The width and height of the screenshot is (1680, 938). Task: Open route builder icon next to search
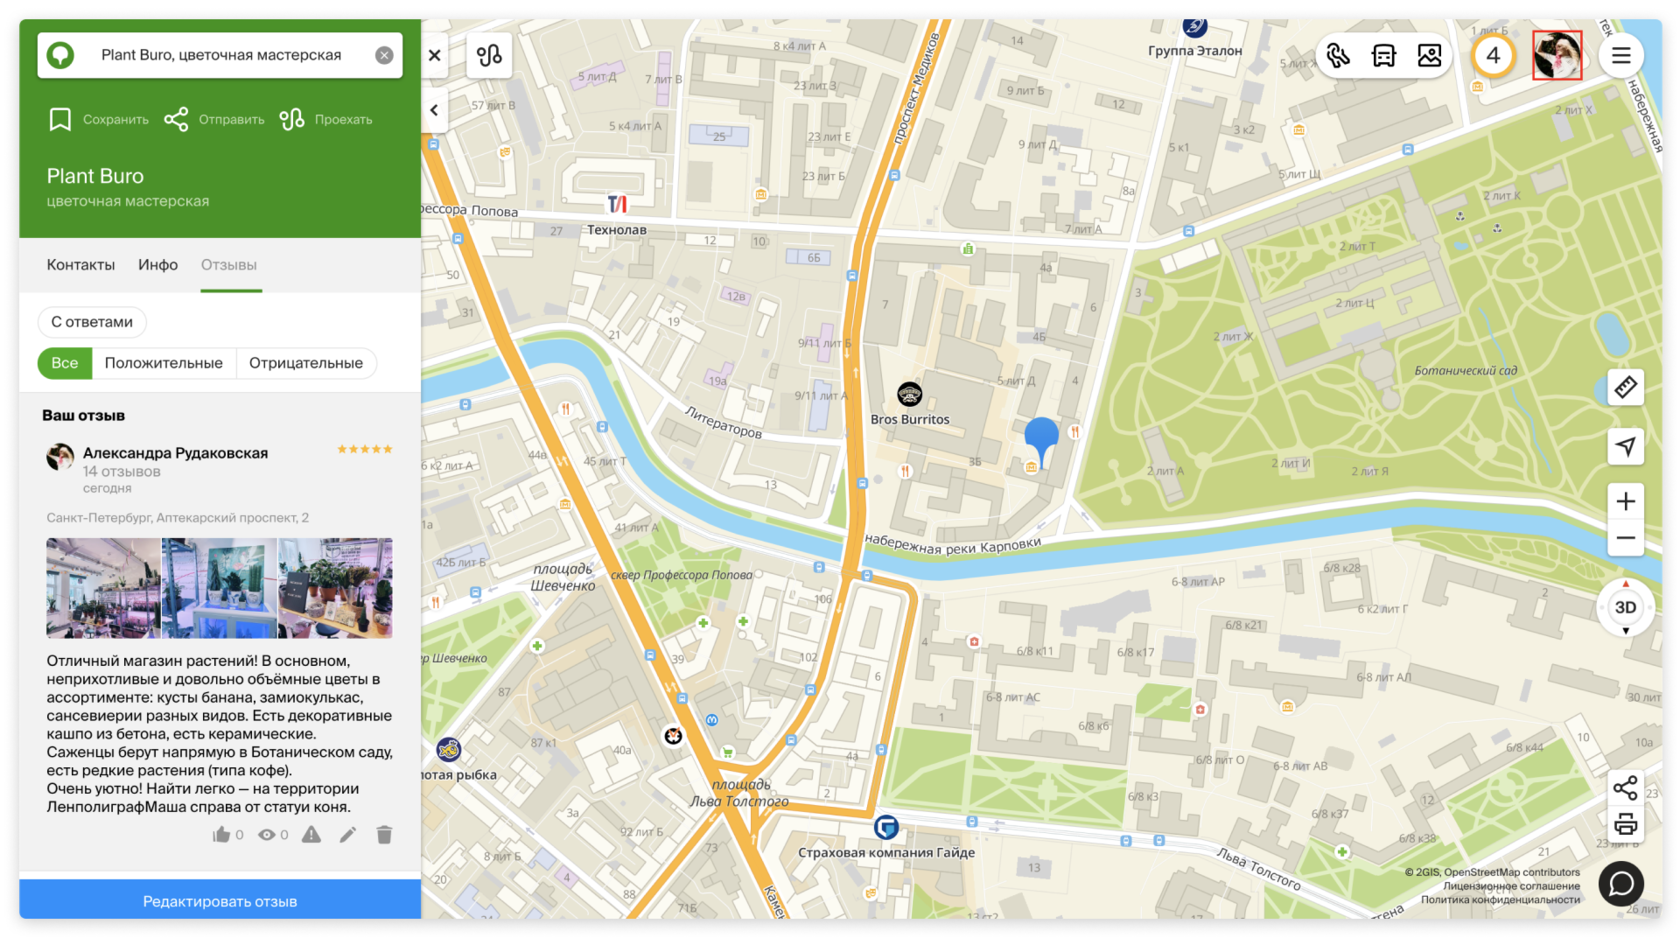coord(489,55)
